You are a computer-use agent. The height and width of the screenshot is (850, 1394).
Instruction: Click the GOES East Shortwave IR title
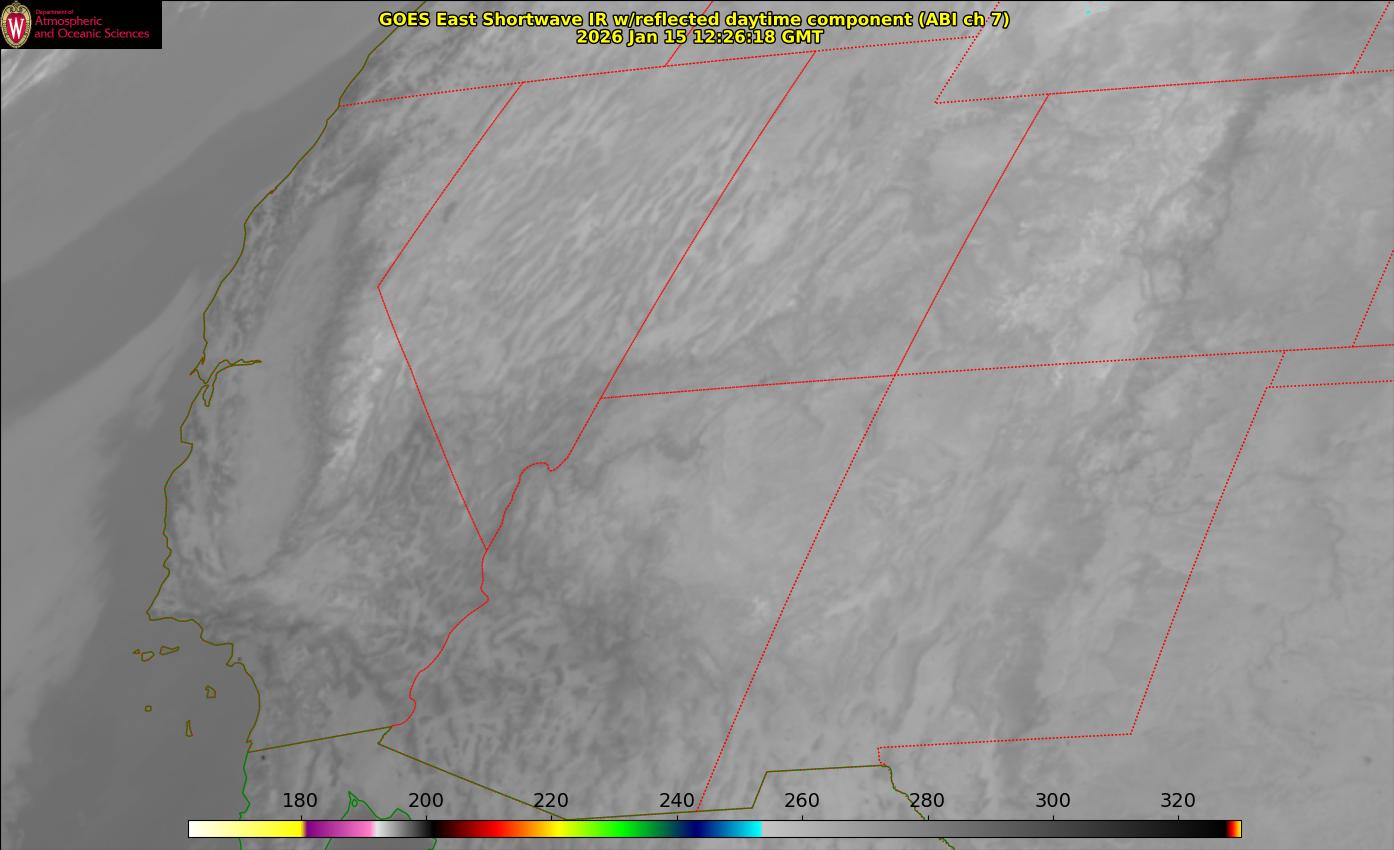tap(693, 19)
